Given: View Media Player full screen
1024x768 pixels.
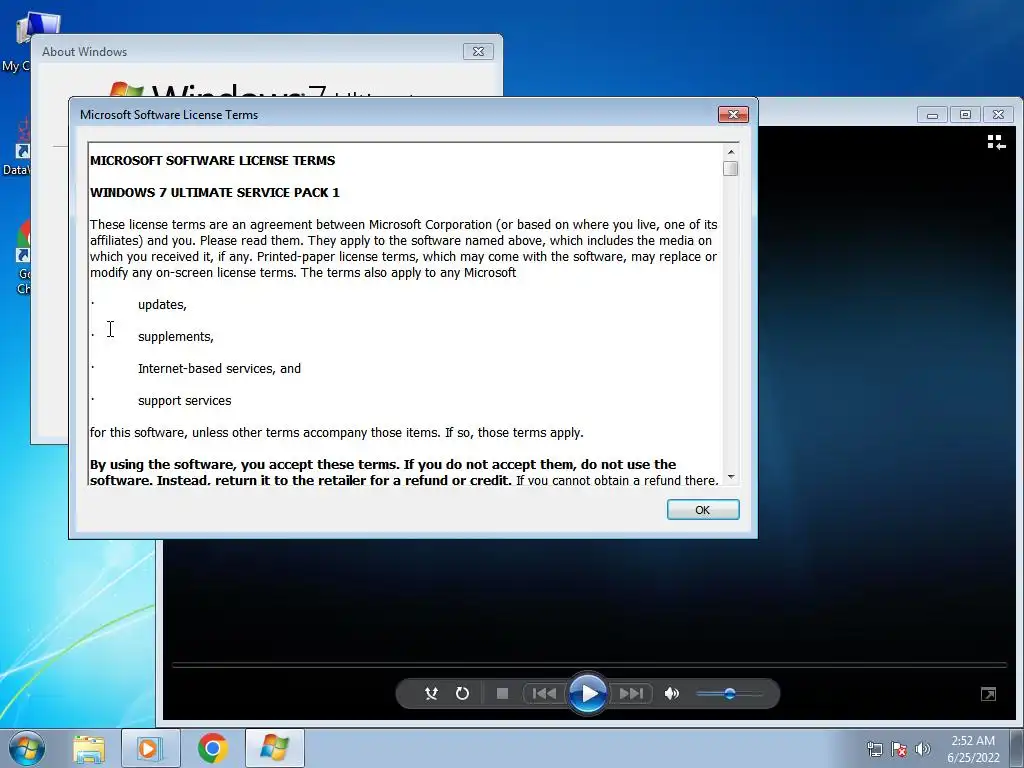Looking at the screenshot, I should pos(989,694).
